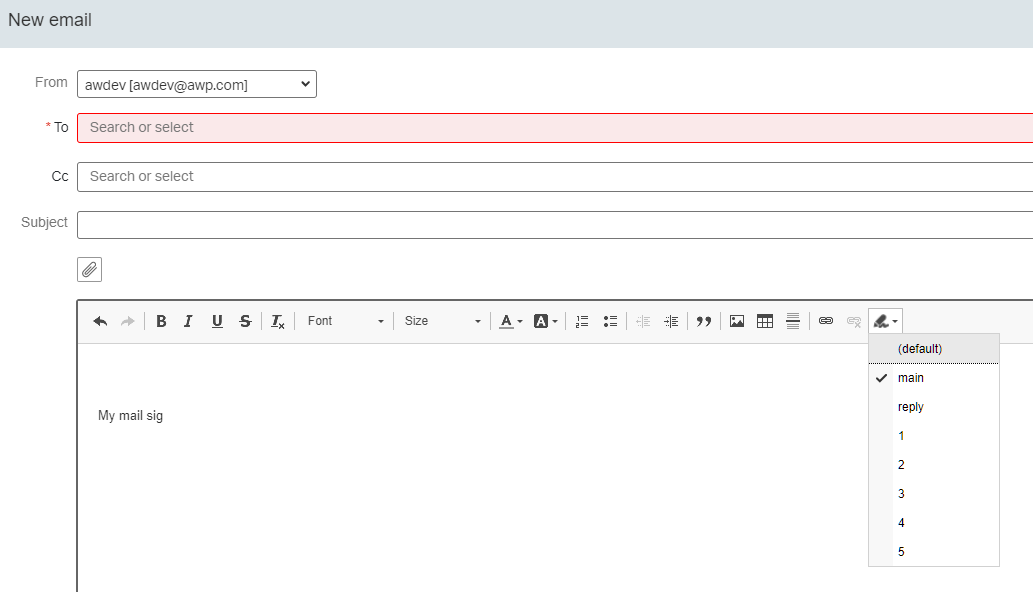Expand the Font family dropdown

(x=345, y=321)
